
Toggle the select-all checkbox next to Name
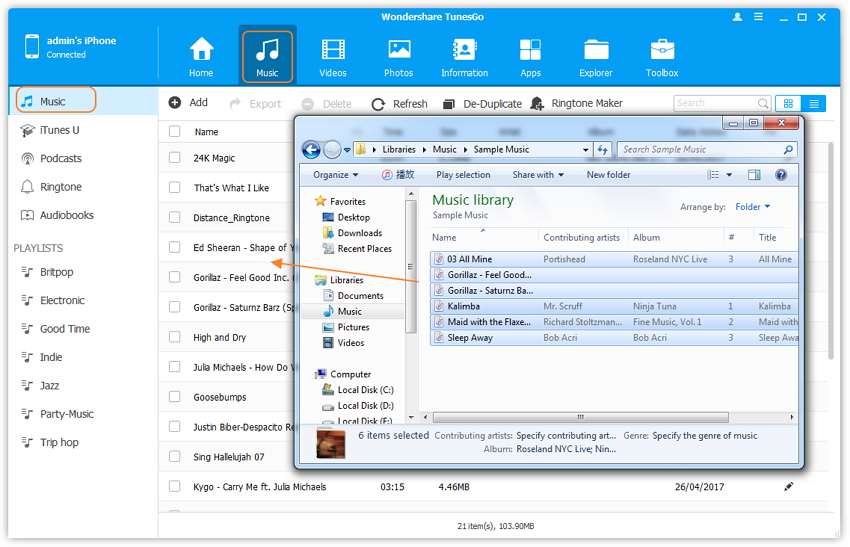point(175,131)
